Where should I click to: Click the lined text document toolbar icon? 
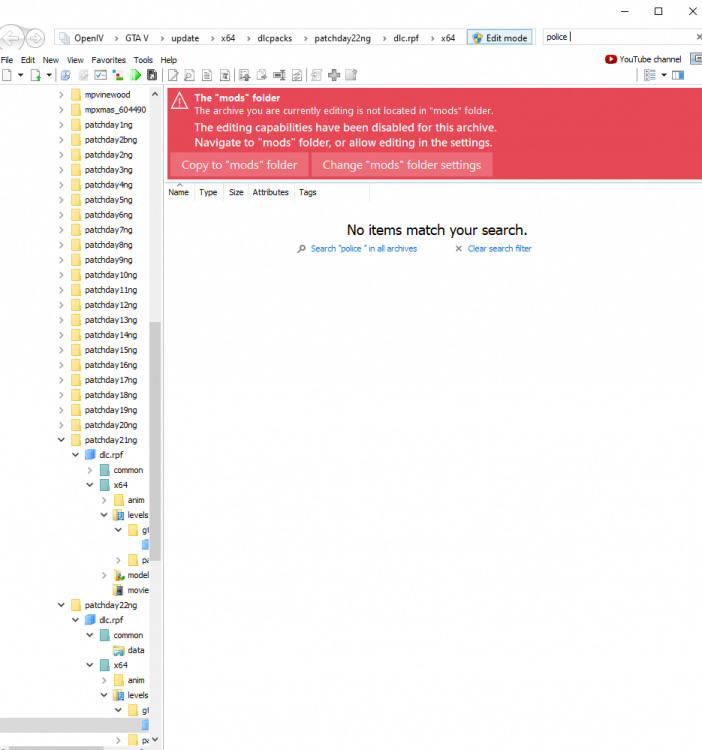[207, 75]
